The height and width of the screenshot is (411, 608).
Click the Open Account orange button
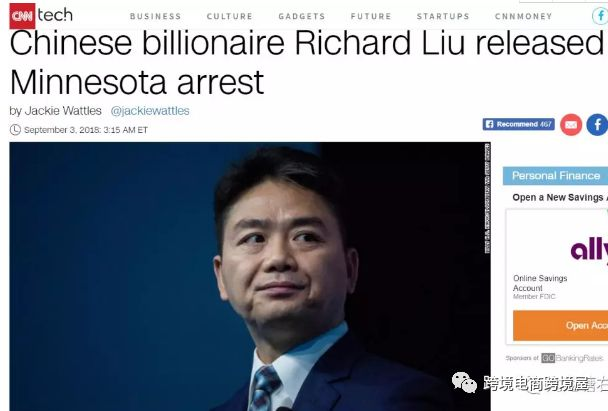560,325
